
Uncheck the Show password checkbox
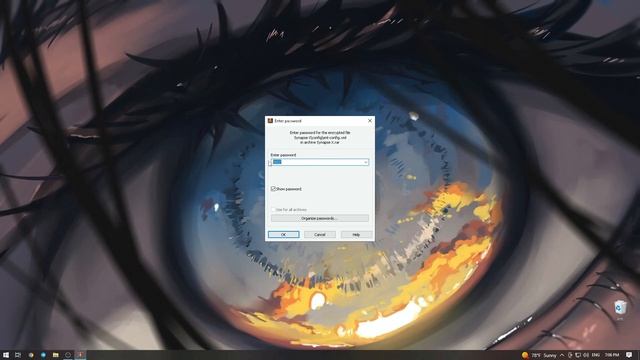pyautogui.click(x=273, y=189)
